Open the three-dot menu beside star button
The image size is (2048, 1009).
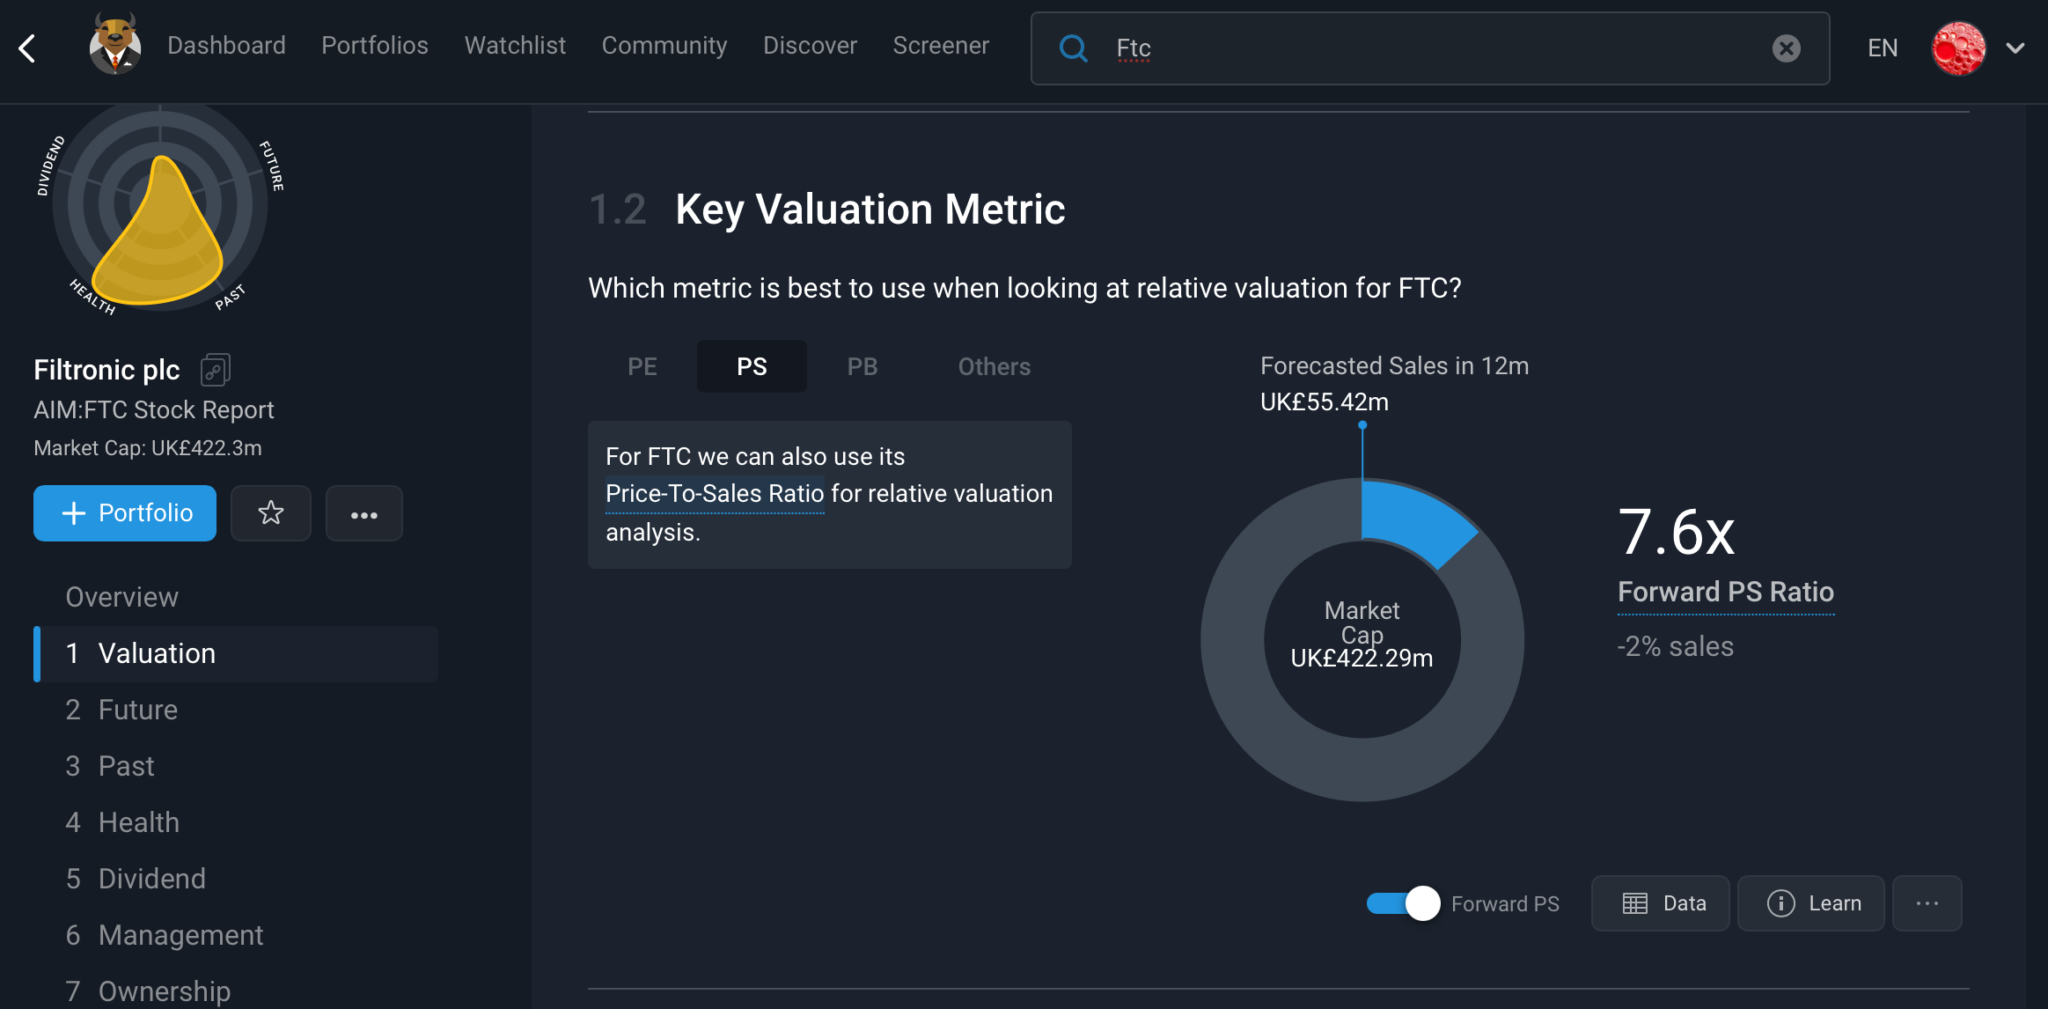364,513
